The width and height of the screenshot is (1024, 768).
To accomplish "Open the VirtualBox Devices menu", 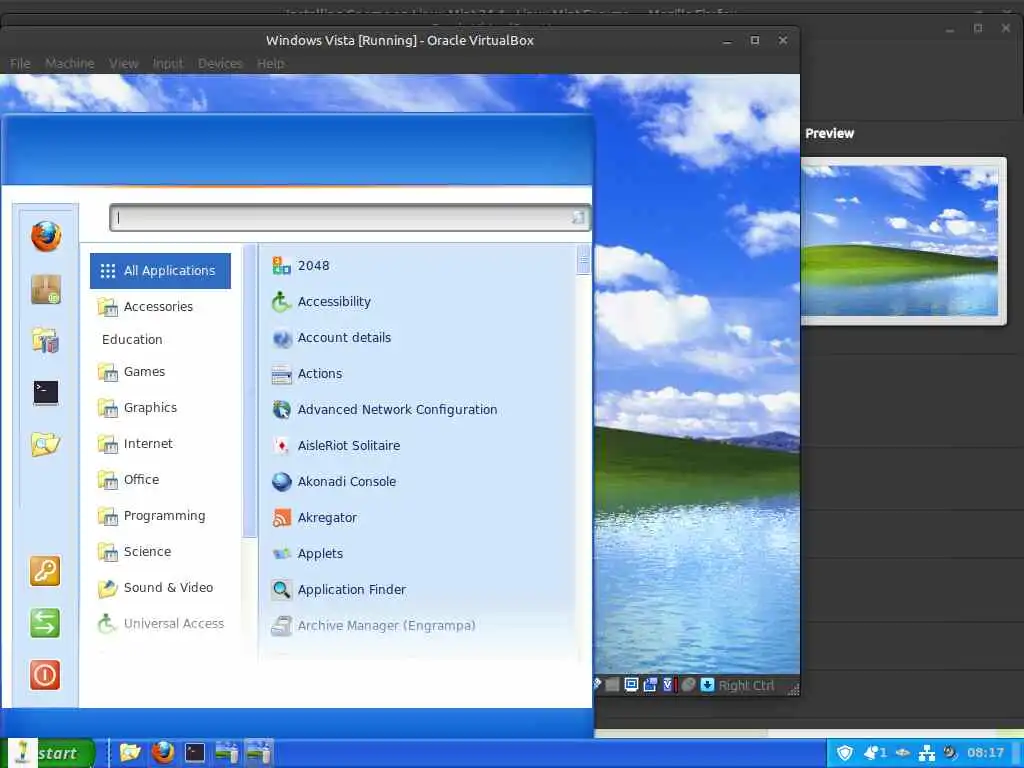I will coord(220,63).
